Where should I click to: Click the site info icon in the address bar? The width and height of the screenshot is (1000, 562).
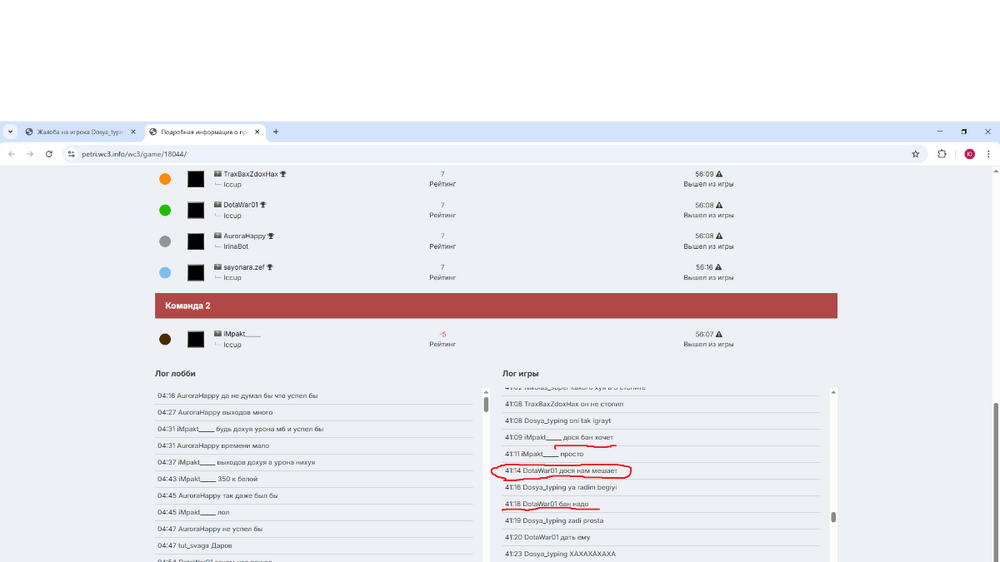(x=71, y=154)
